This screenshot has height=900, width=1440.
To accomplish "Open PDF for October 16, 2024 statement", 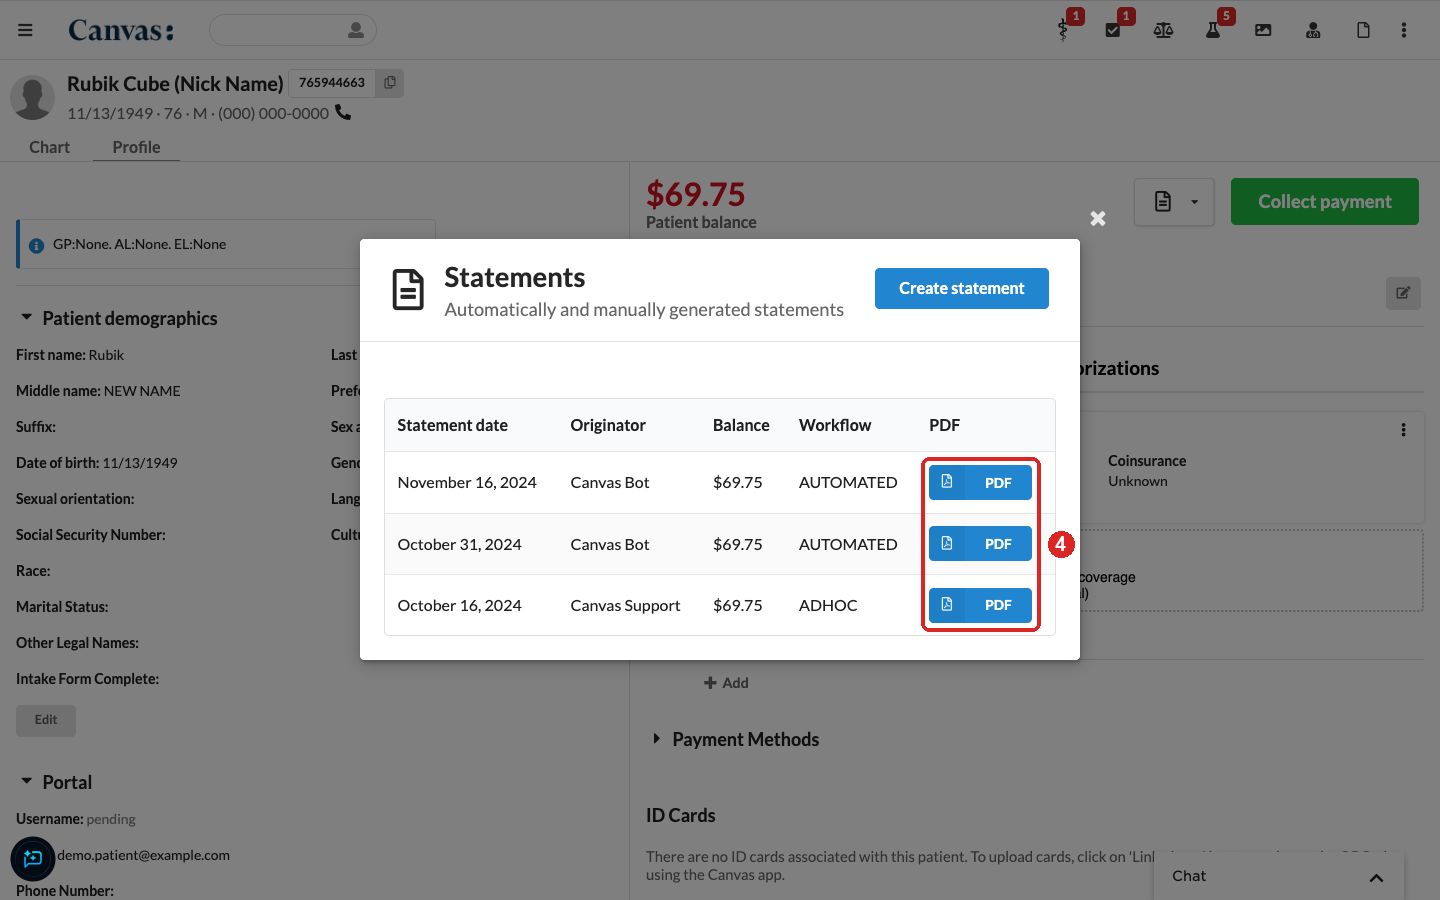I will (x=980, y=605).
